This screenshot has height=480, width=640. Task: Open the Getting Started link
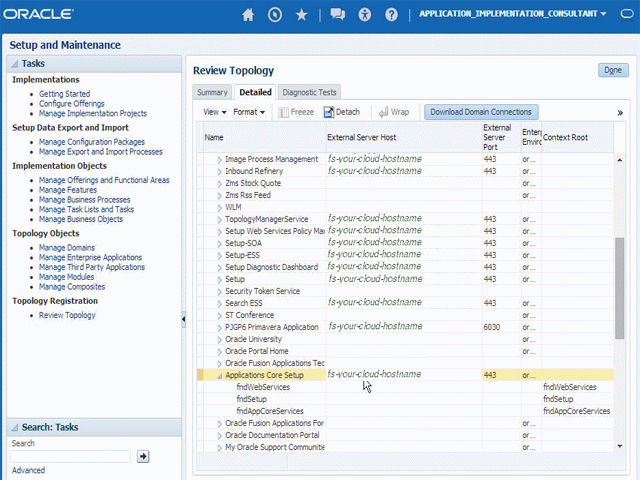coord(64,94)
